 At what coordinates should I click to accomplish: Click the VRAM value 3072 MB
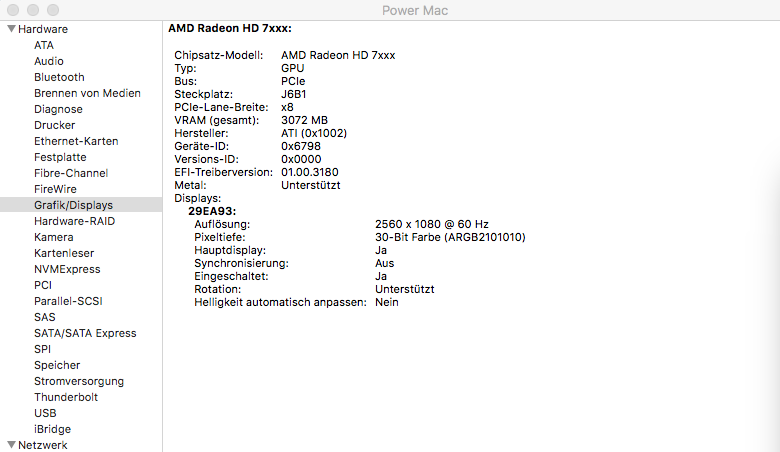[304, 120]
